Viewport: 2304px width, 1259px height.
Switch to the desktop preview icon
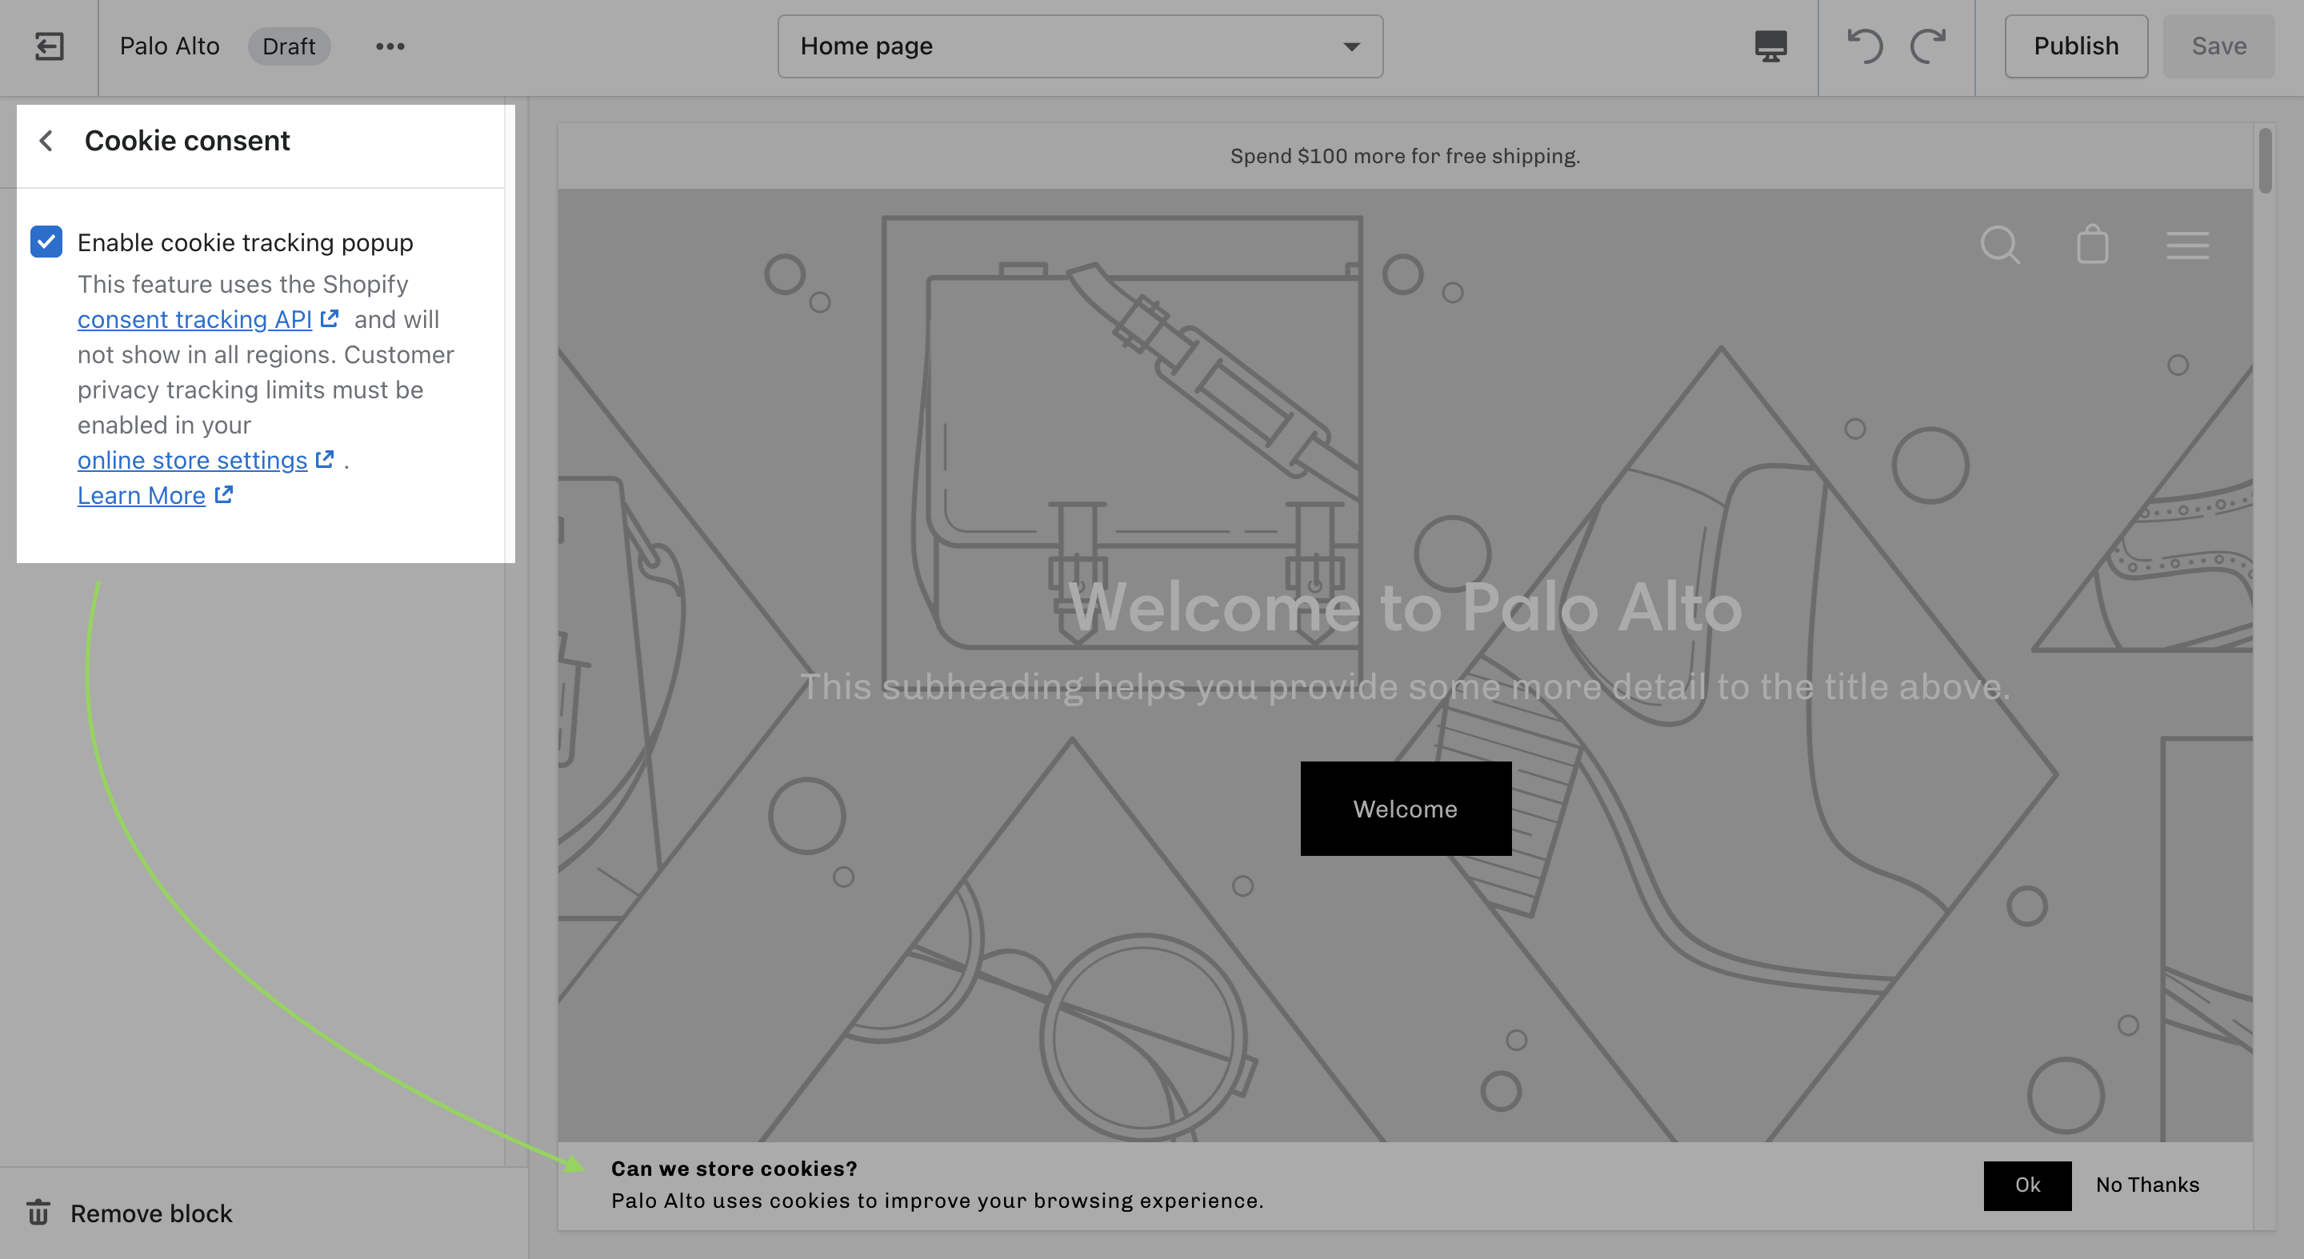[x=1770, y=46]
